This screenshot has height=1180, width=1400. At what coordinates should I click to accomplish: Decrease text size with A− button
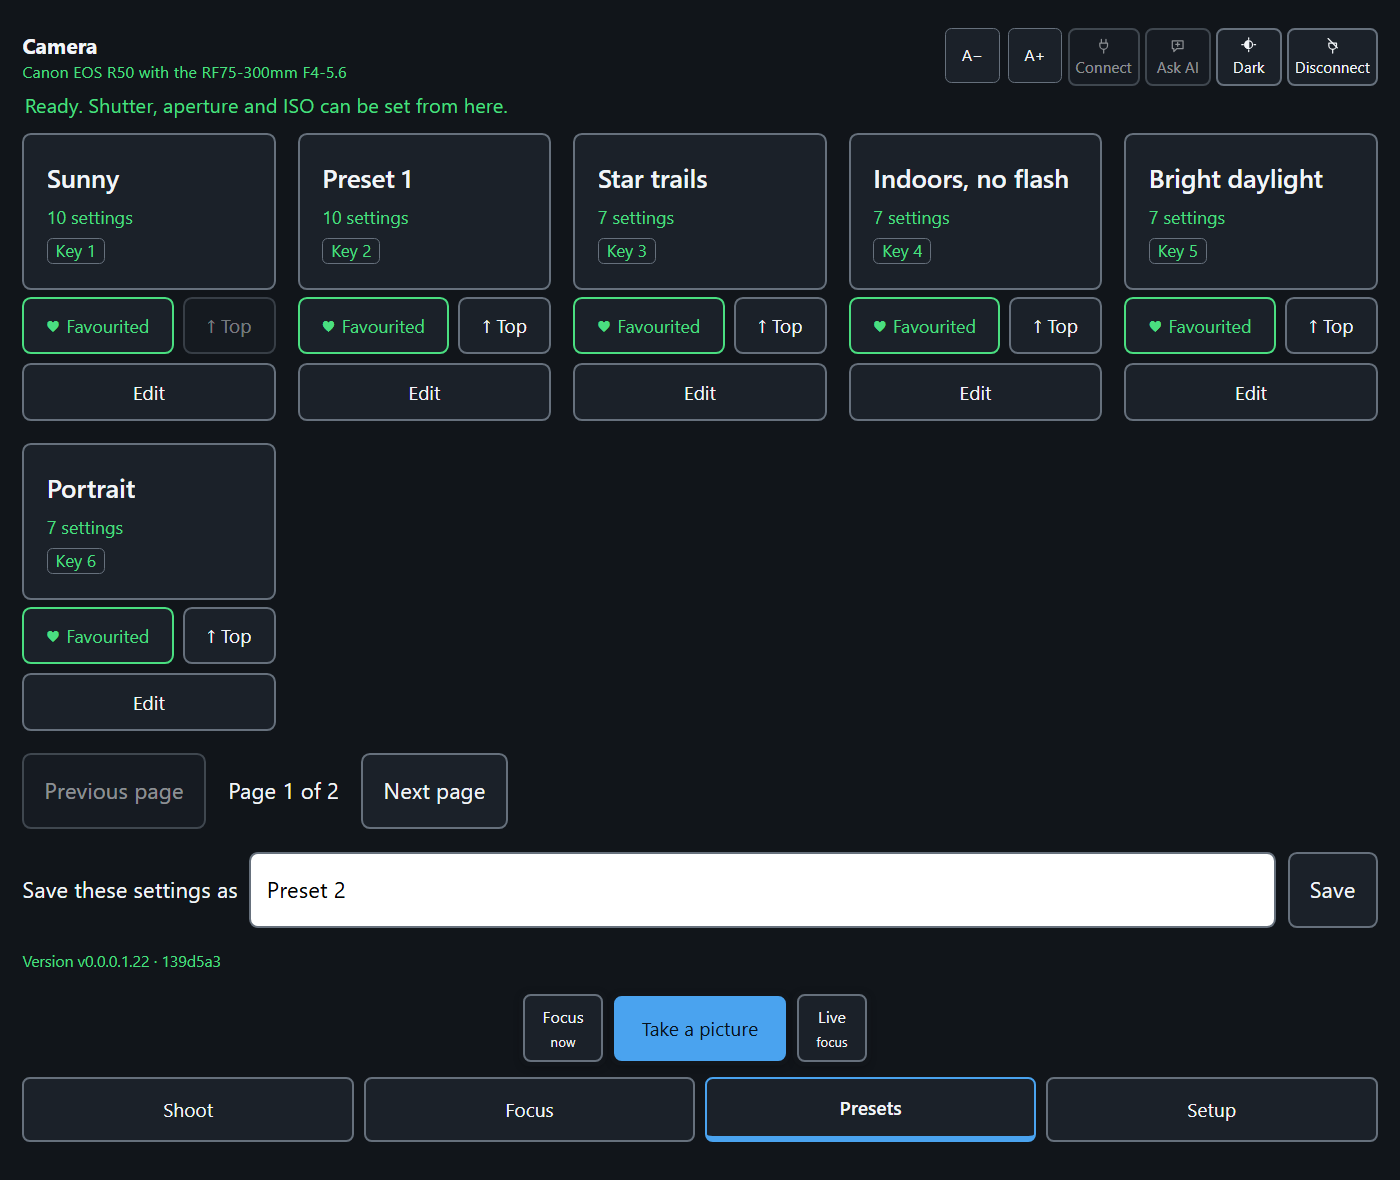tap(972, 56)
